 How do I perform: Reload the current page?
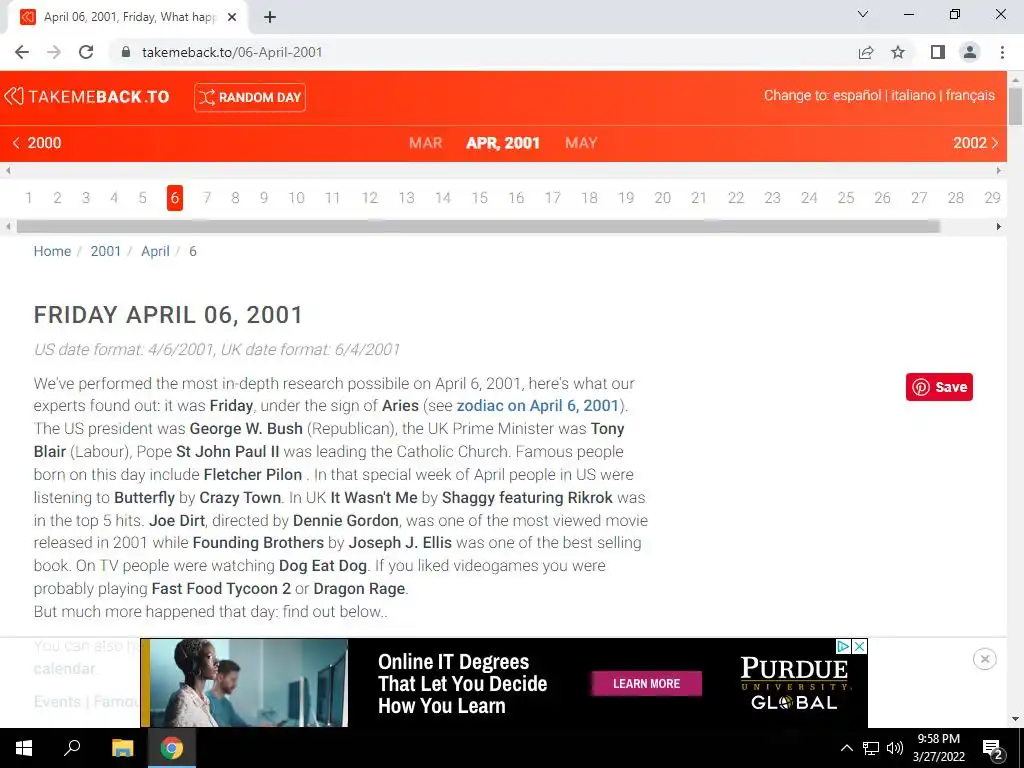(86, 52)
